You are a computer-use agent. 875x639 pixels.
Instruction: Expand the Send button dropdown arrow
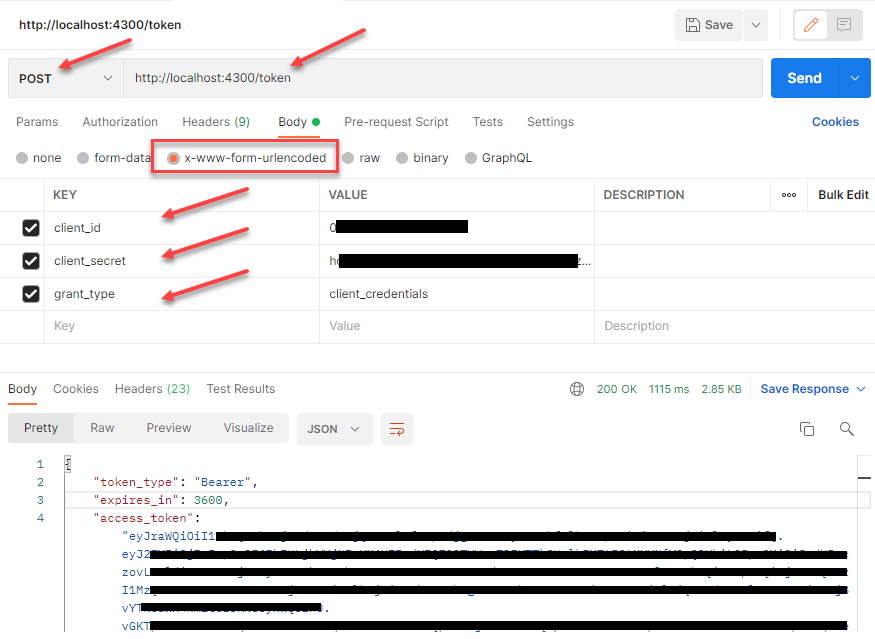854,78
